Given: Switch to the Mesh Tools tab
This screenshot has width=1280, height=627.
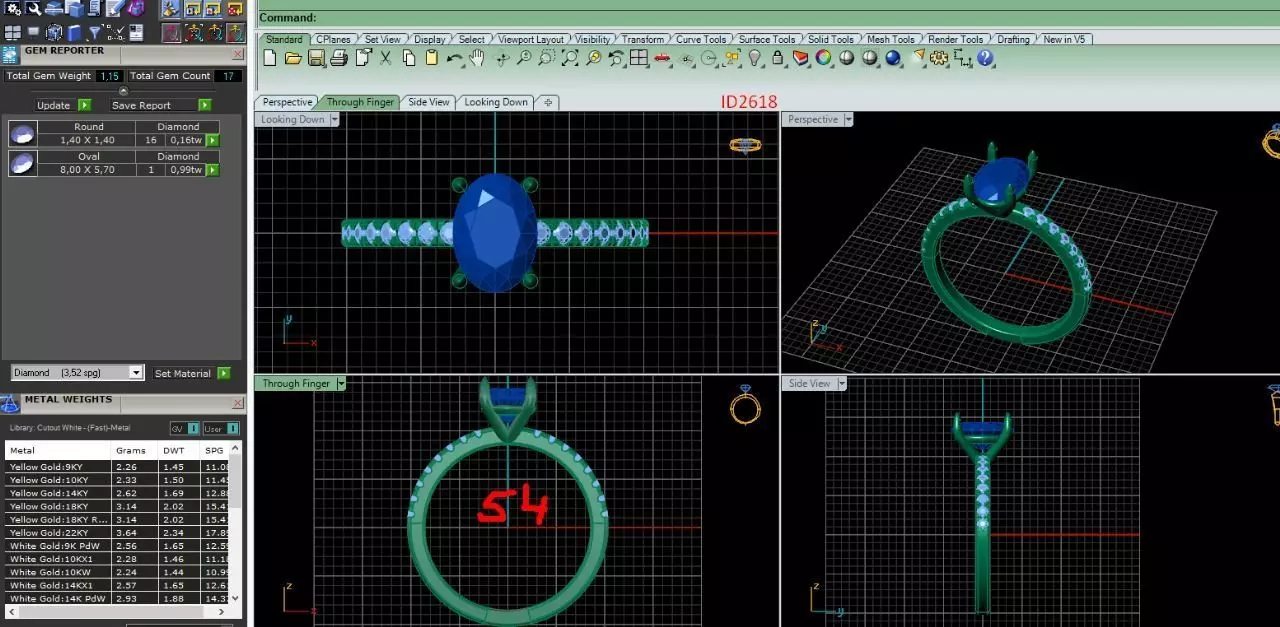Looking at the screenshot, I should (890, 39).
